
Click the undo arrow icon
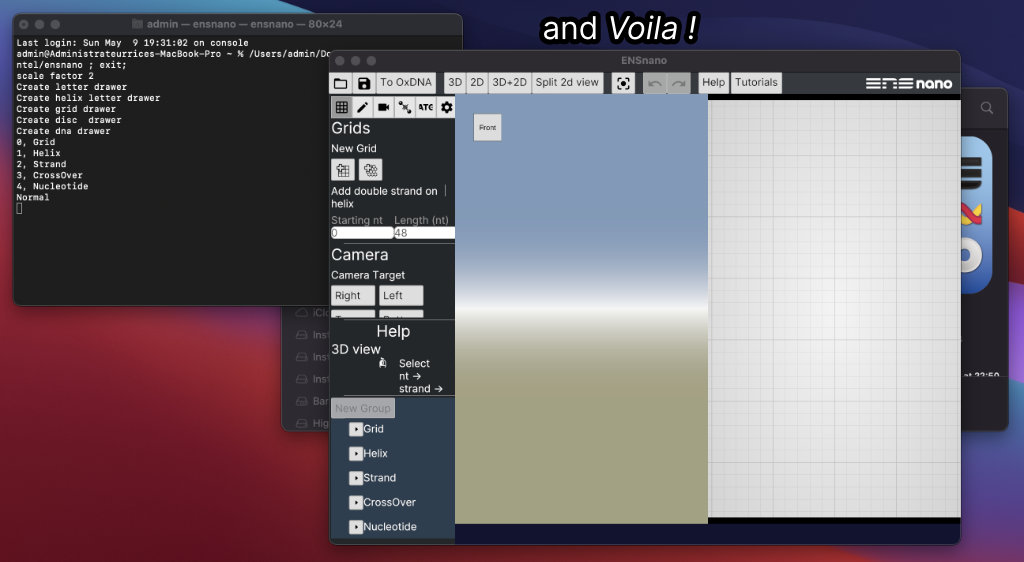655,84
